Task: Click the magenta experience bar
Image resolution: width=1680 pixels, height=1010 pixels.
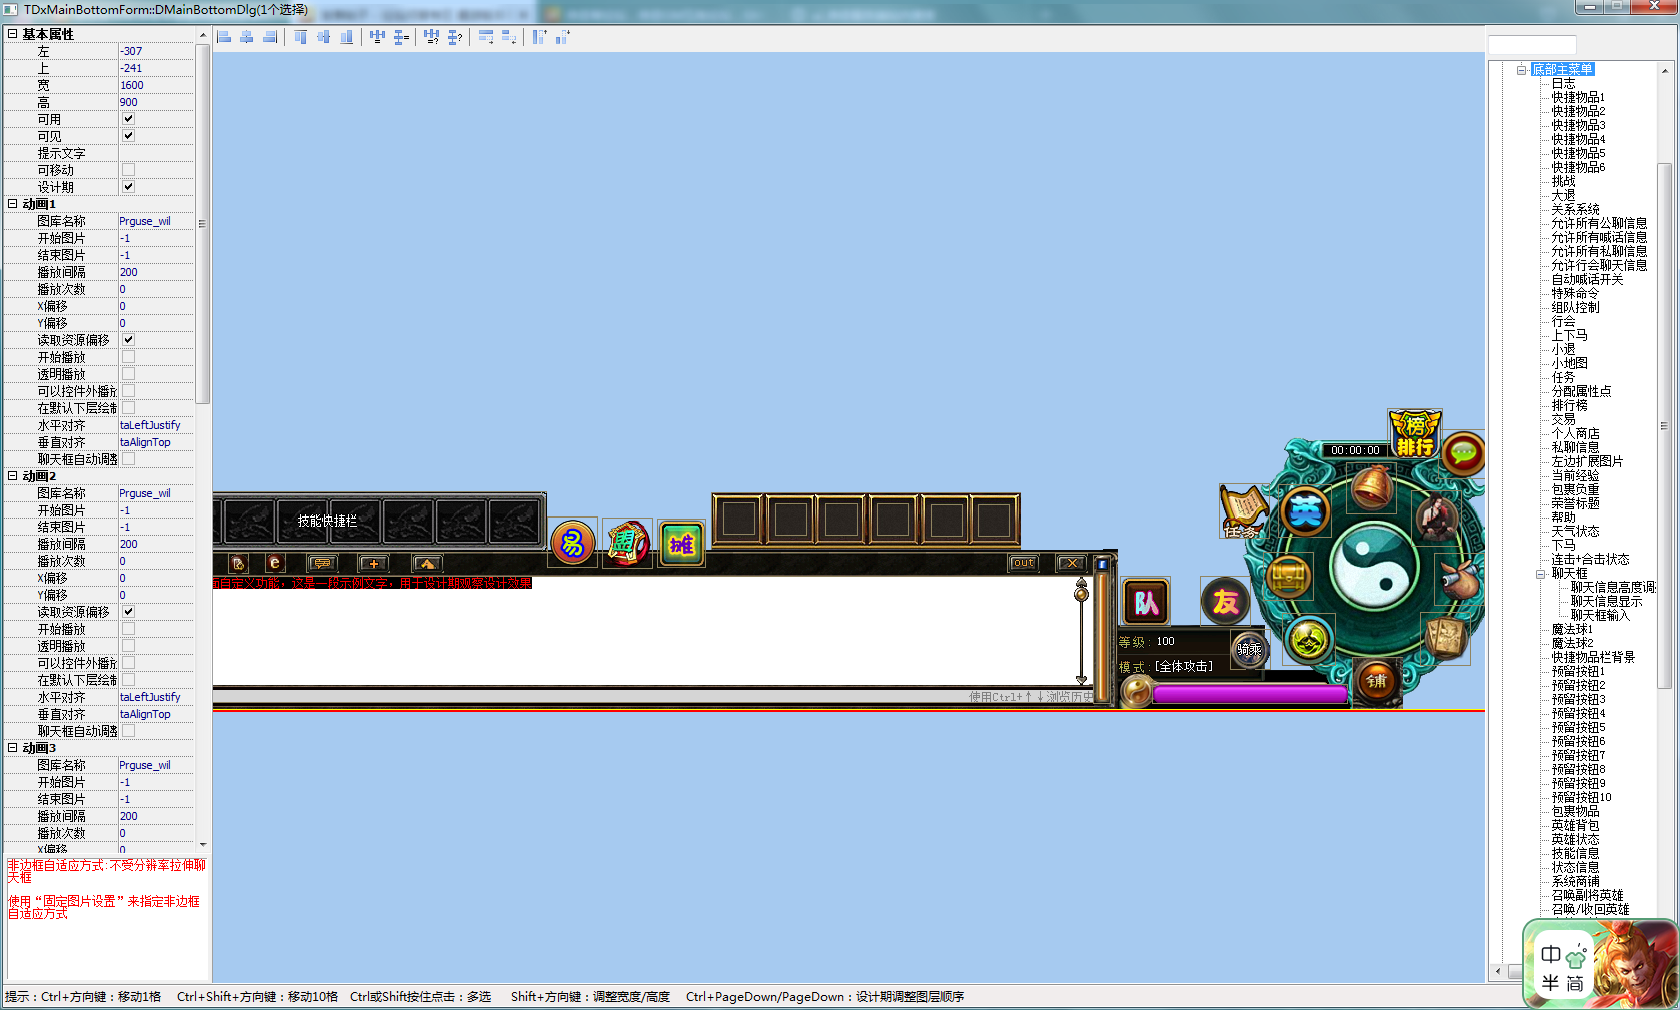Action: coord(1249,694)
